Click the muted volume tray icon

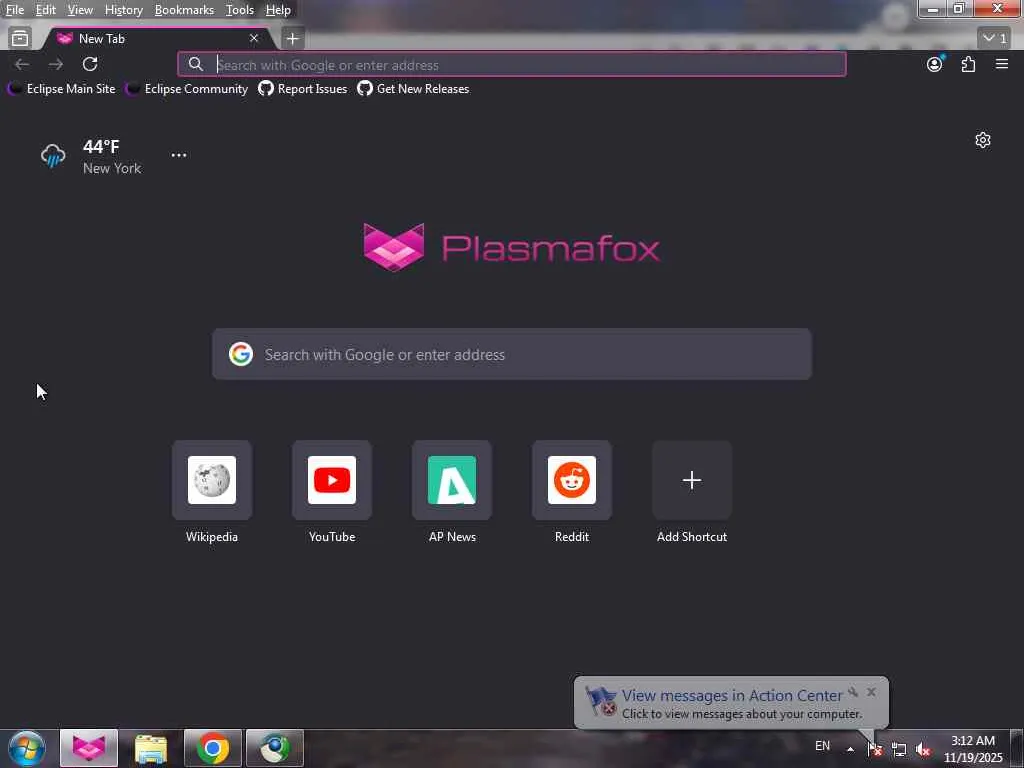[x=923, y=749]
